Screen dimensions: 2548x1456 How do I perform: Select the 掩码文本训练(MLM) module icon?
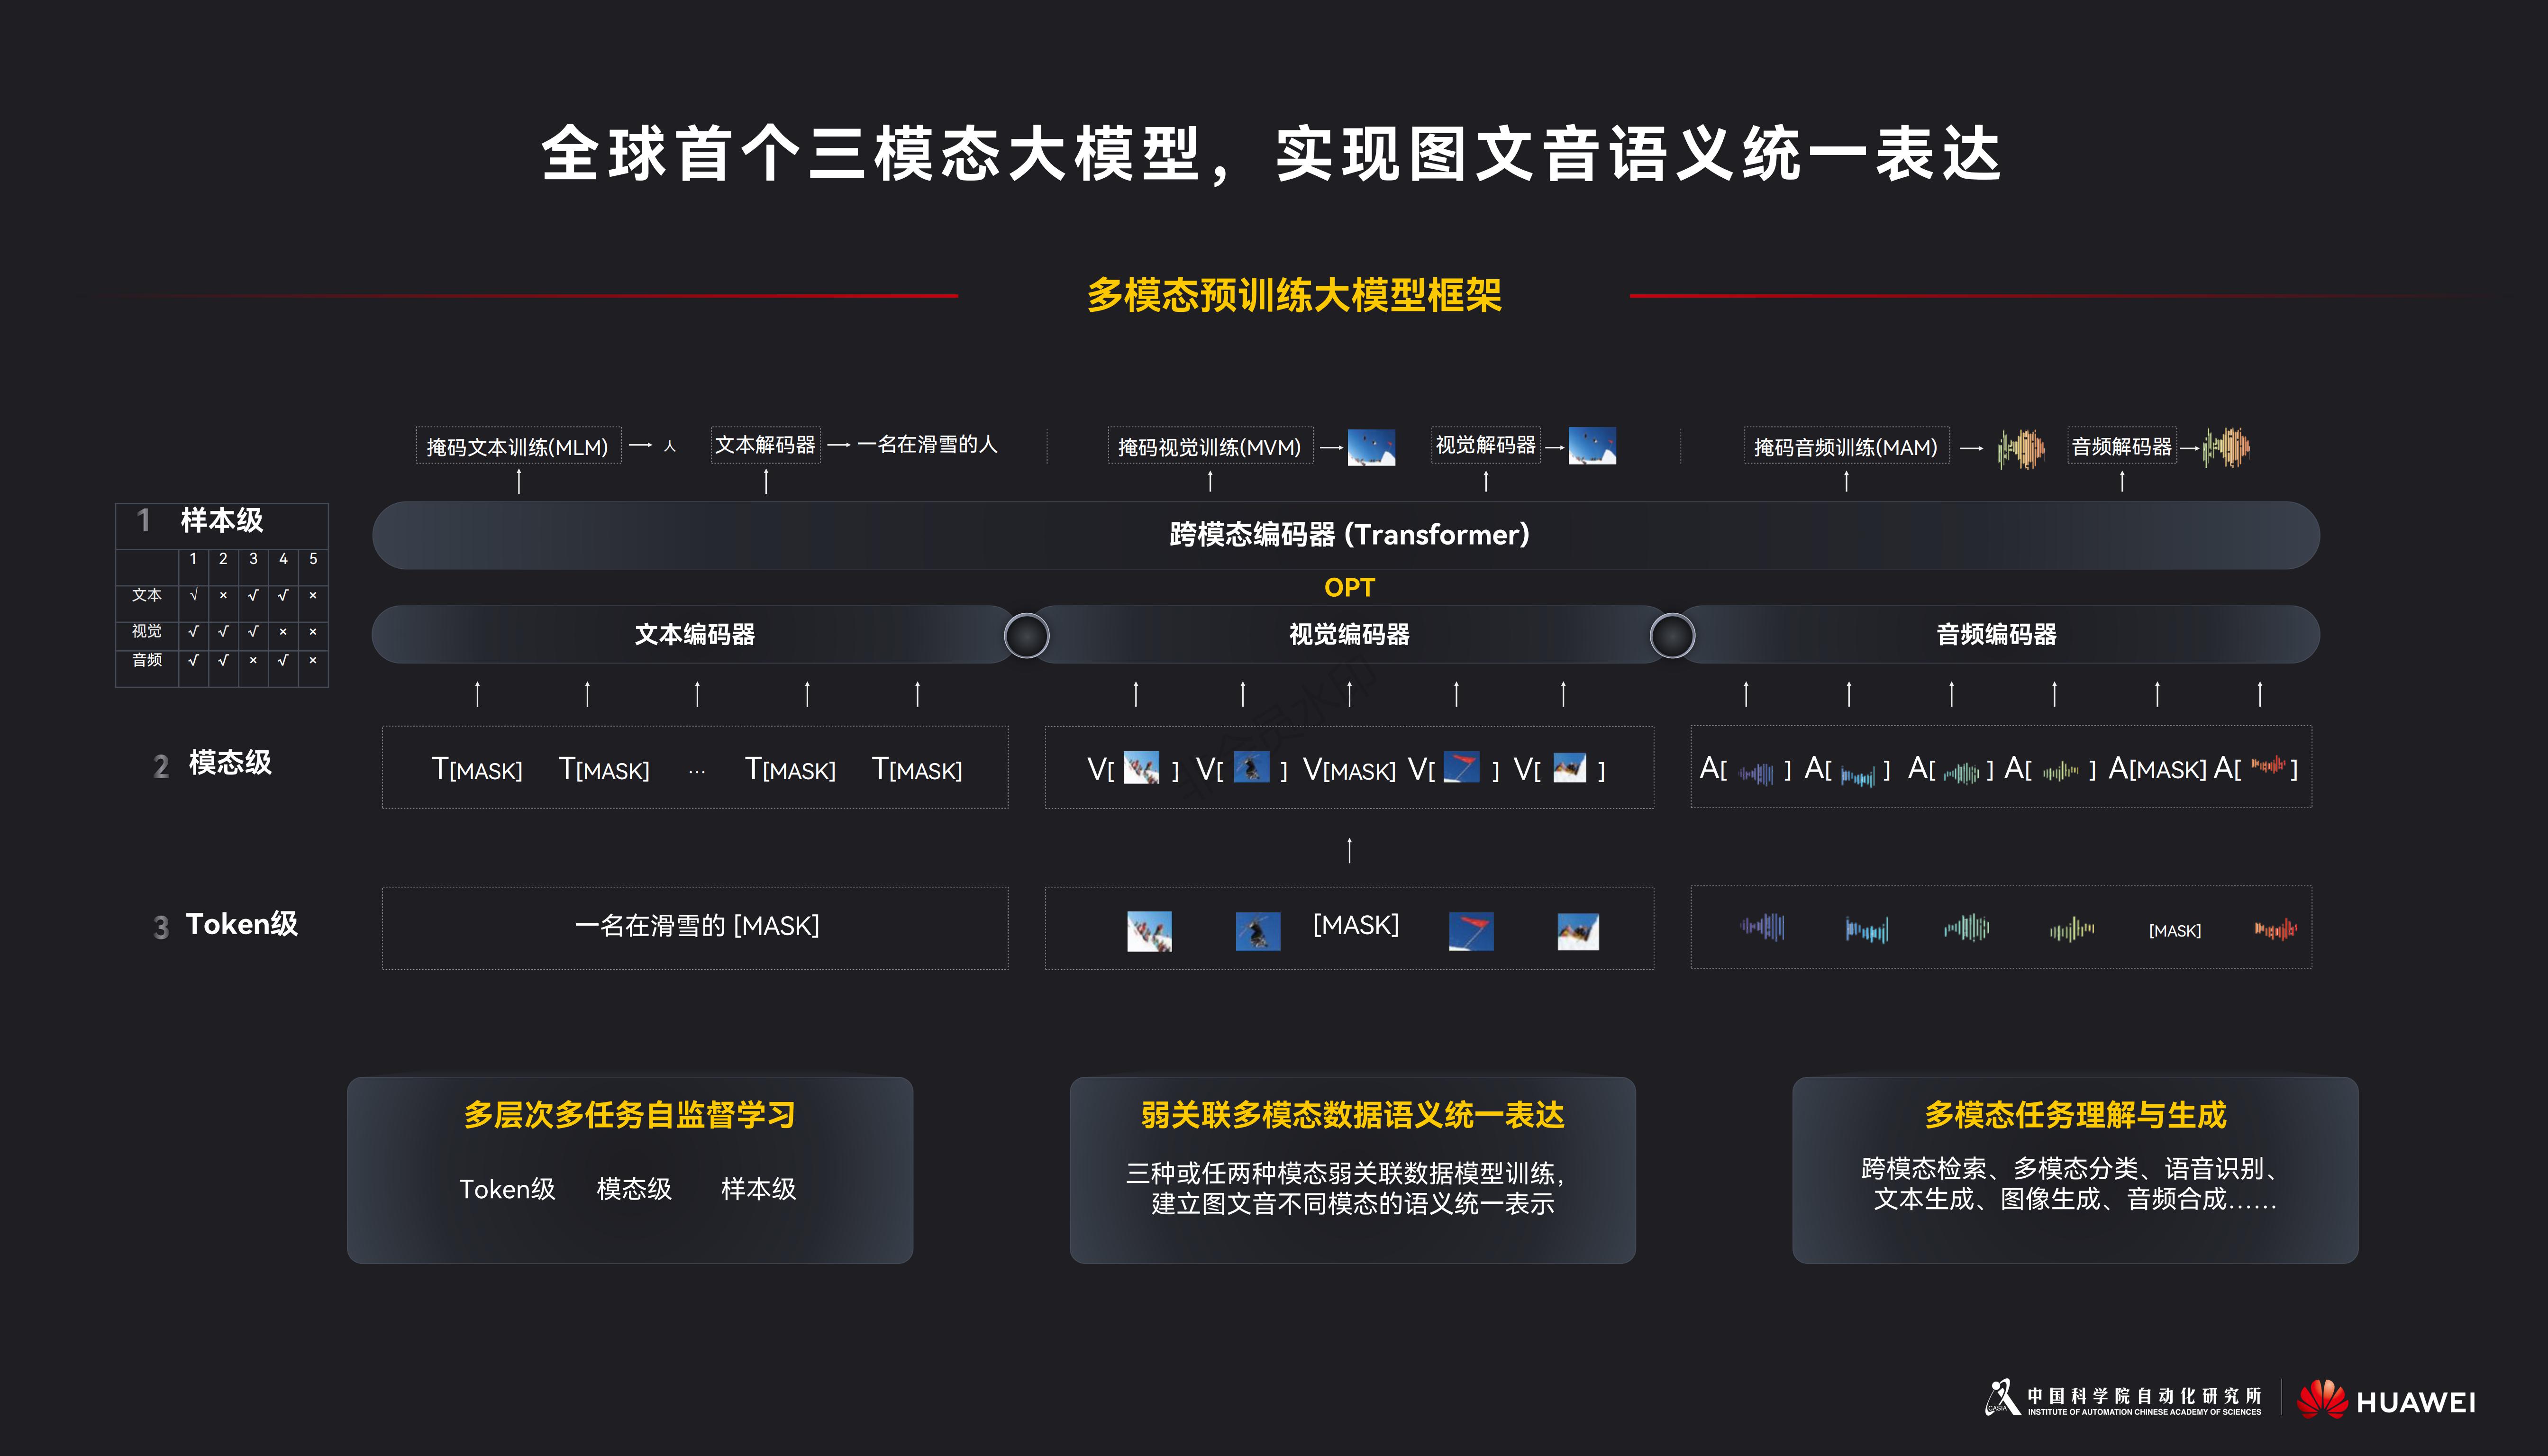coord(518,447)
